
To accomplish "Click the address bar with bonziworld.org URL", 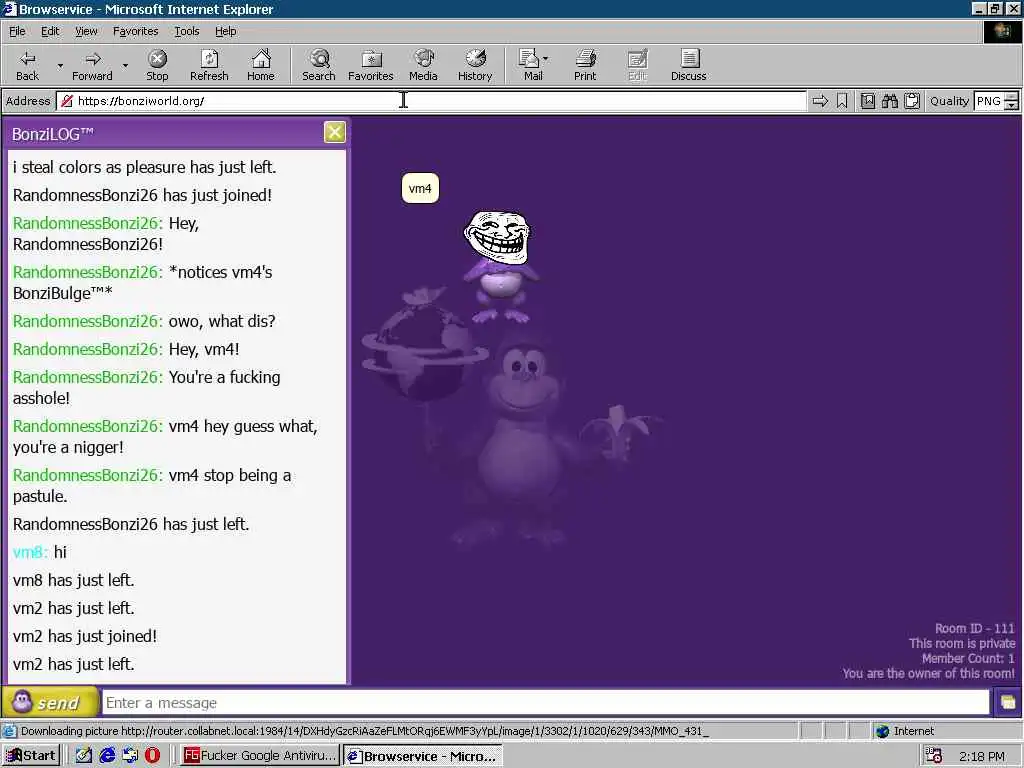I will tap(431, 101).
